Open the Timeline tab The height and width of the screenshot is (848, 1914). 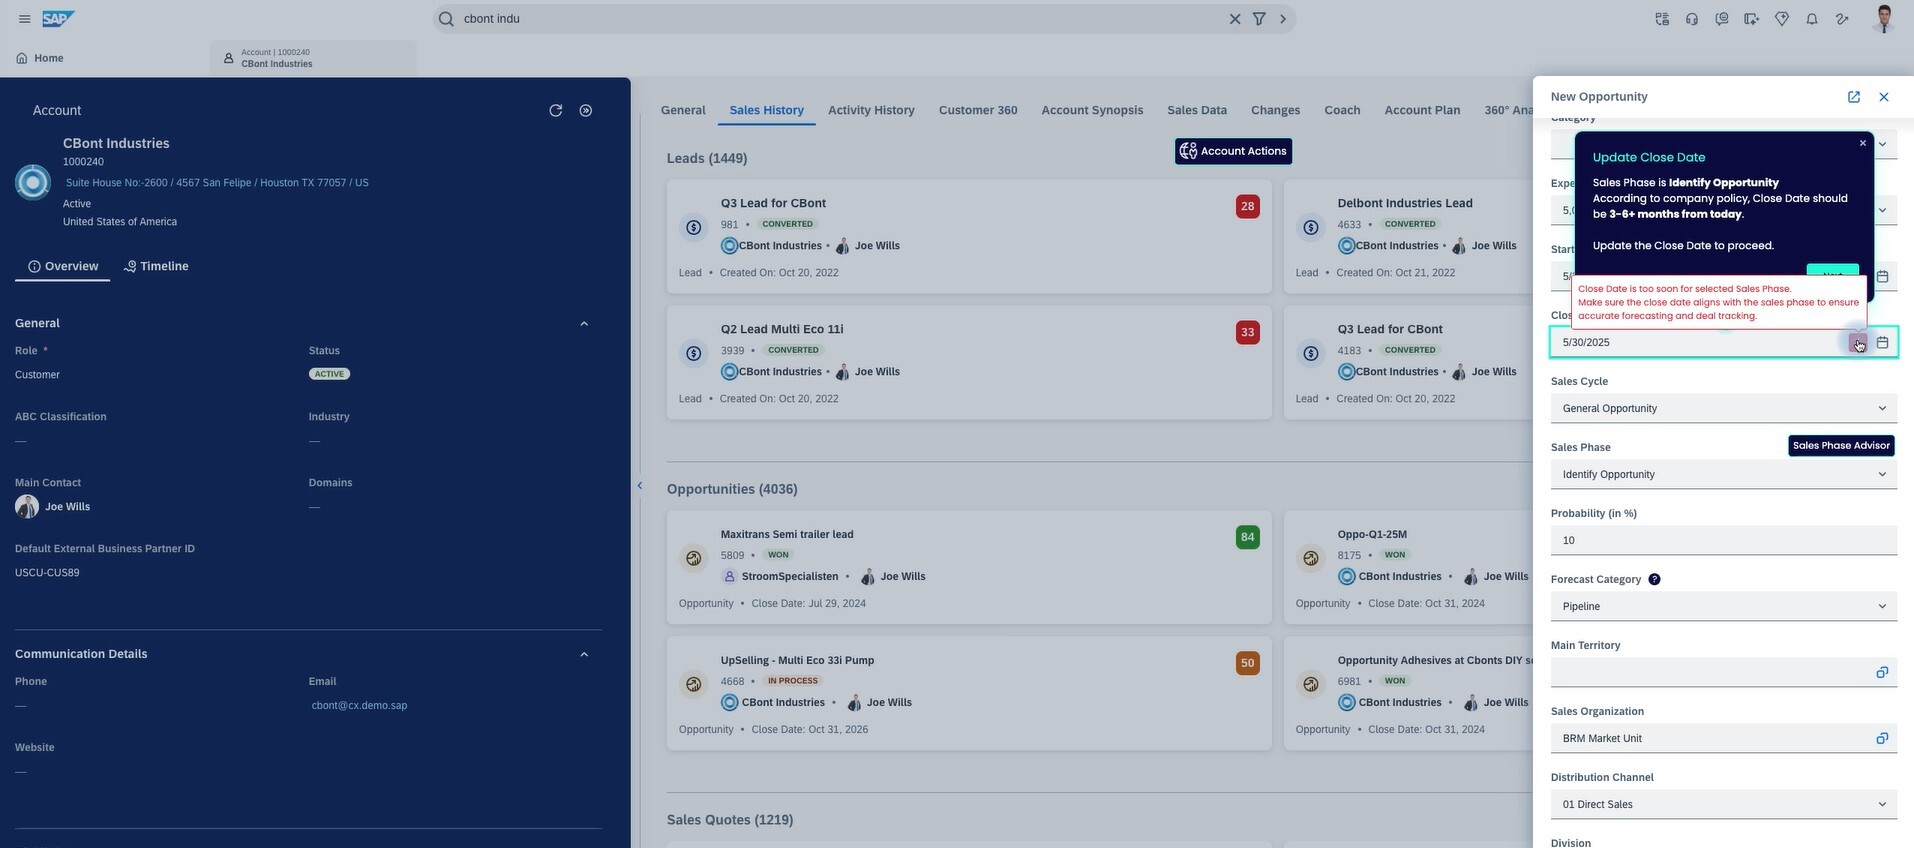pyautogui.click(x=156, y=266)
